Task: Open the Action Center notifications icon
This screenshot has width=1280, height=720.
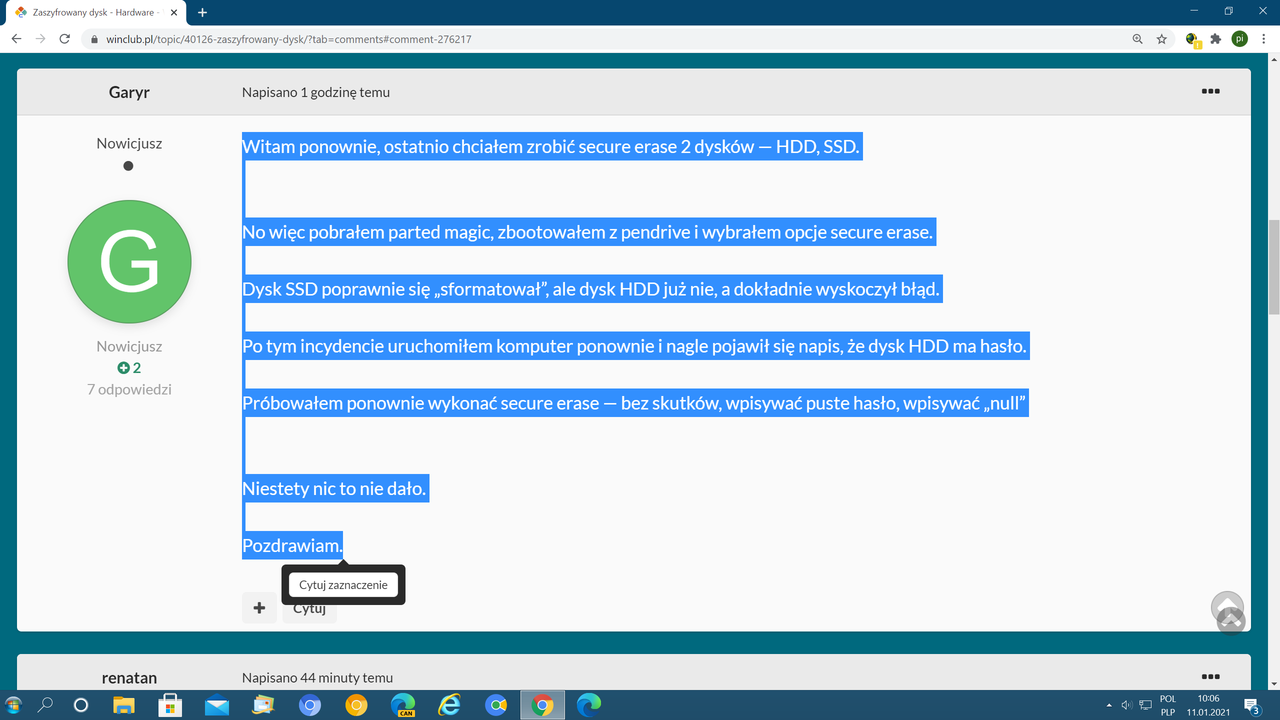Action: point(1250,705)
